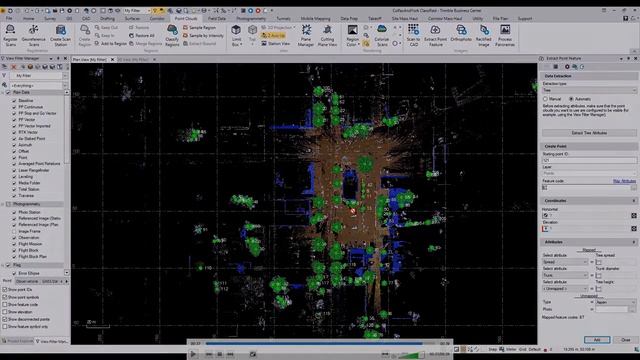Open the Support ribbon tab
The height and width of the screenshot is (360, 640).
click(525, 18)
